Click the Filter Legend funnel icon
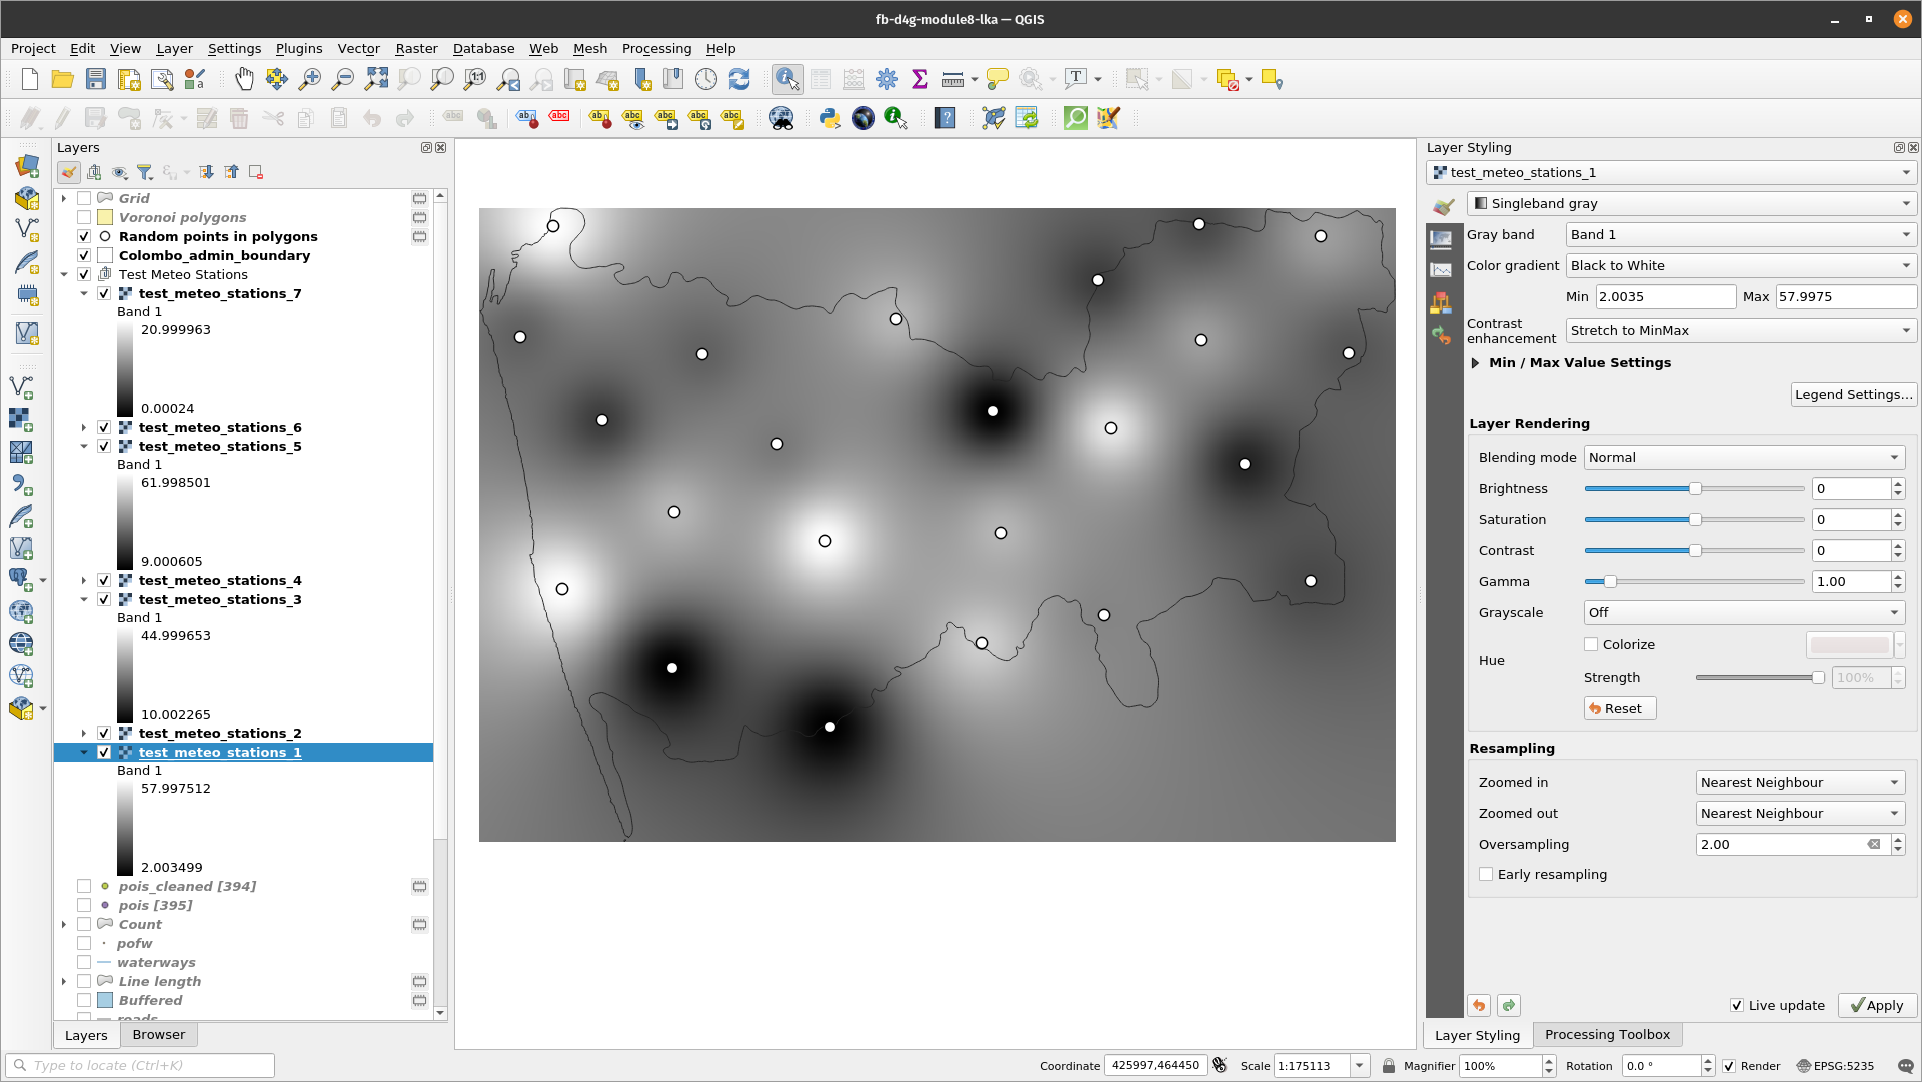This screenshot has height=1082, width=1922. point(145,172)
